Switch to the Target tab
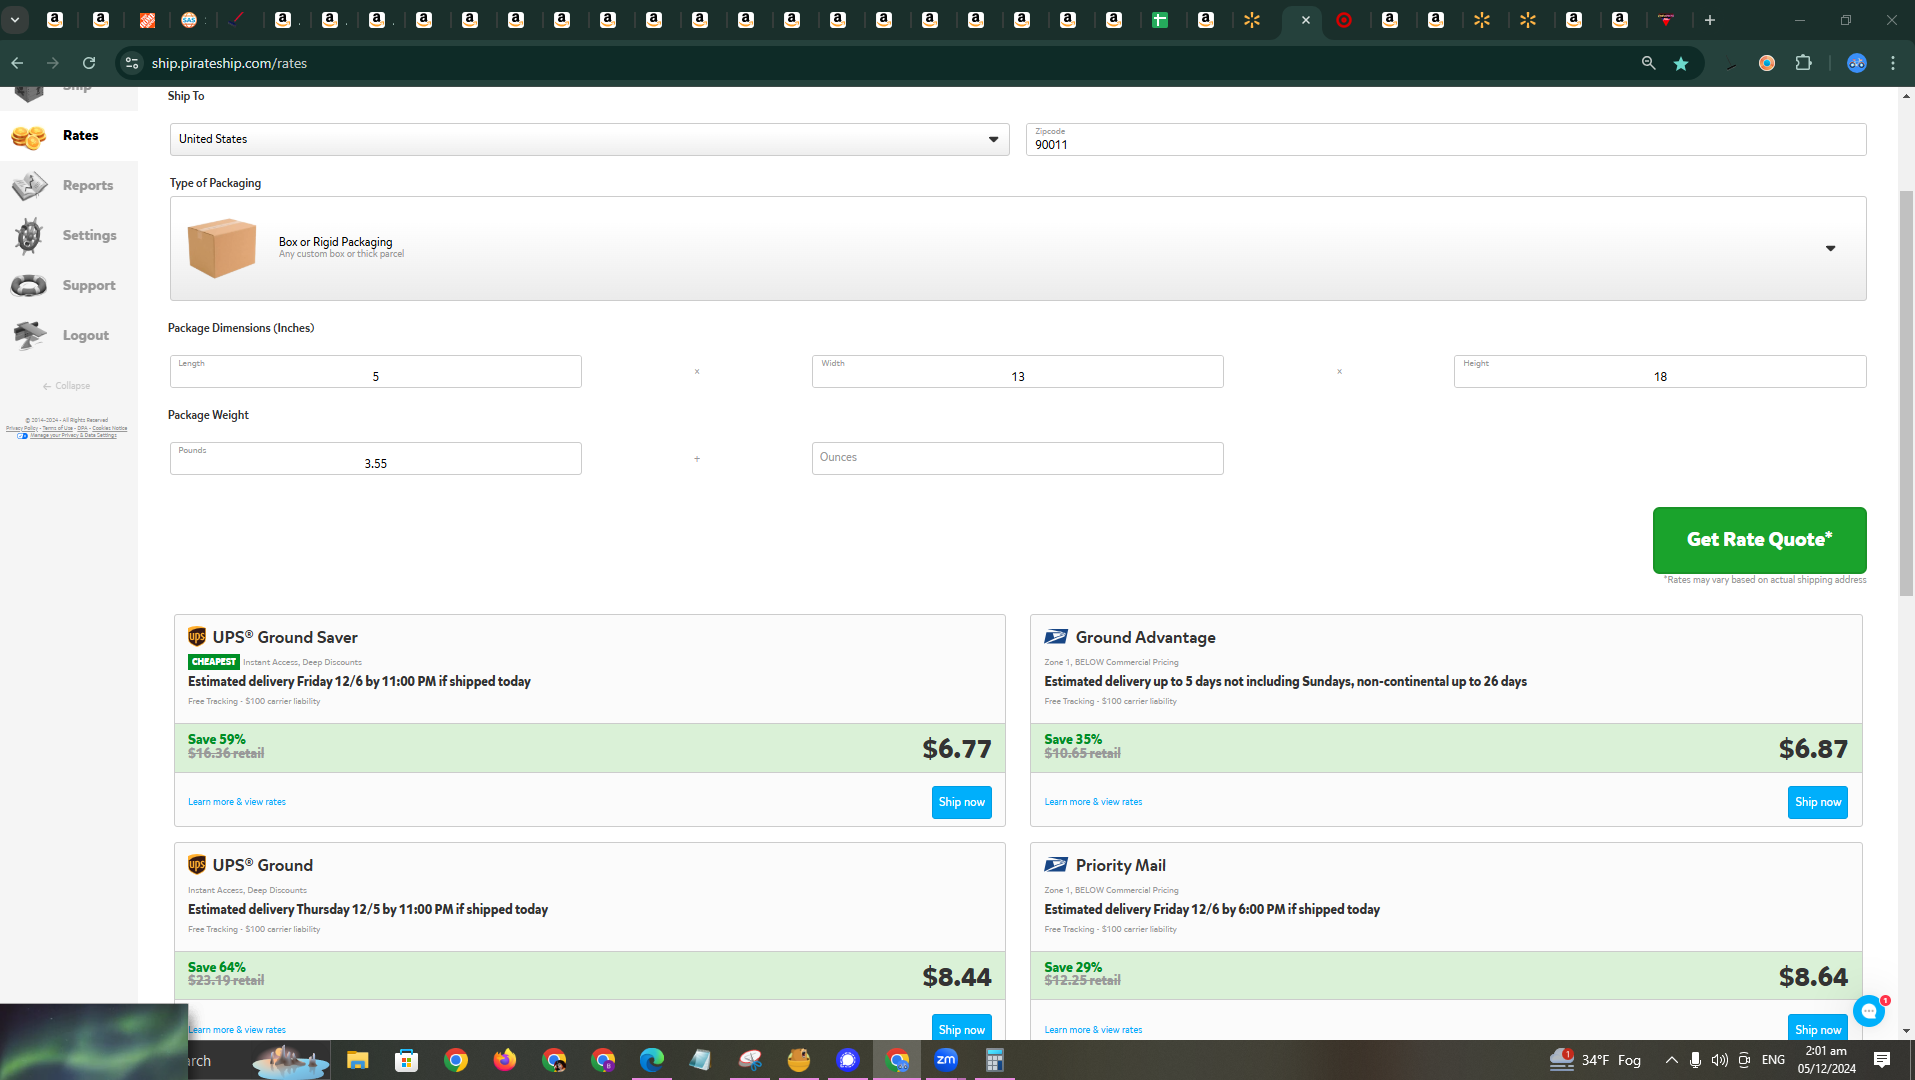Screen dimensions: 1915x1080 pyautogui.click(x=1344, y=20)
